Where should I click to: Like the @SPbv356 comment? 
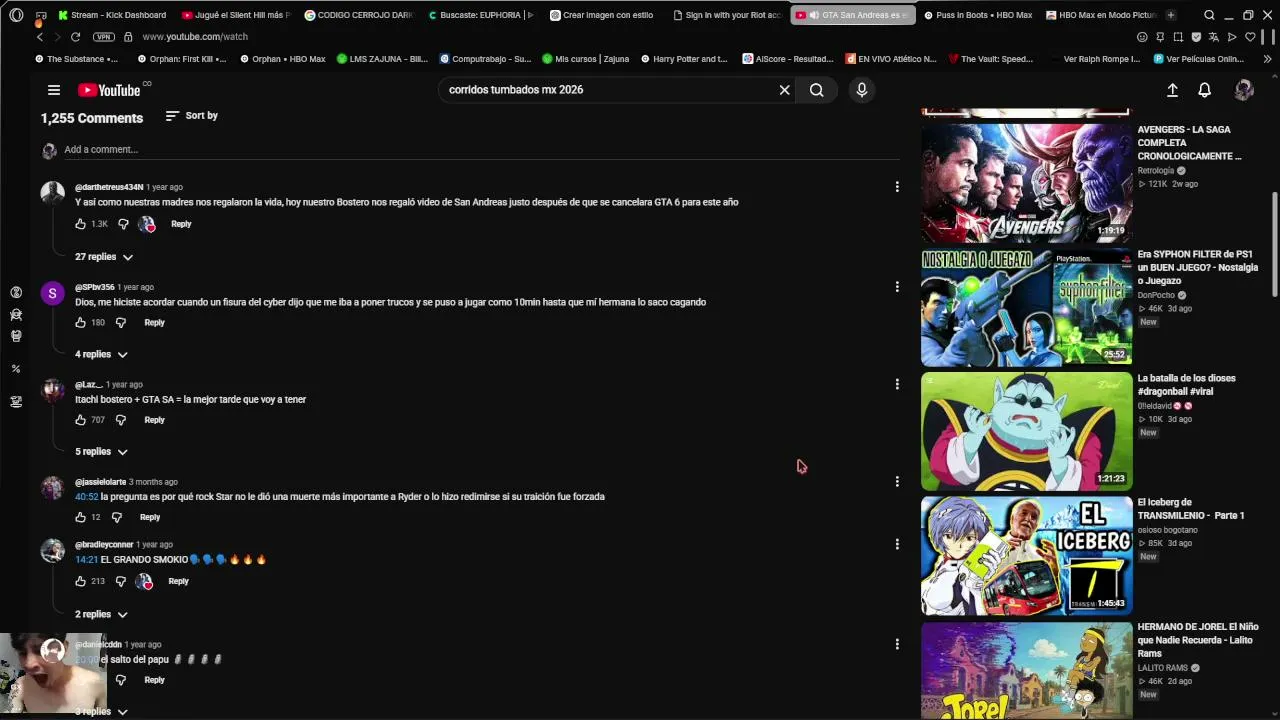coord(81,323)
